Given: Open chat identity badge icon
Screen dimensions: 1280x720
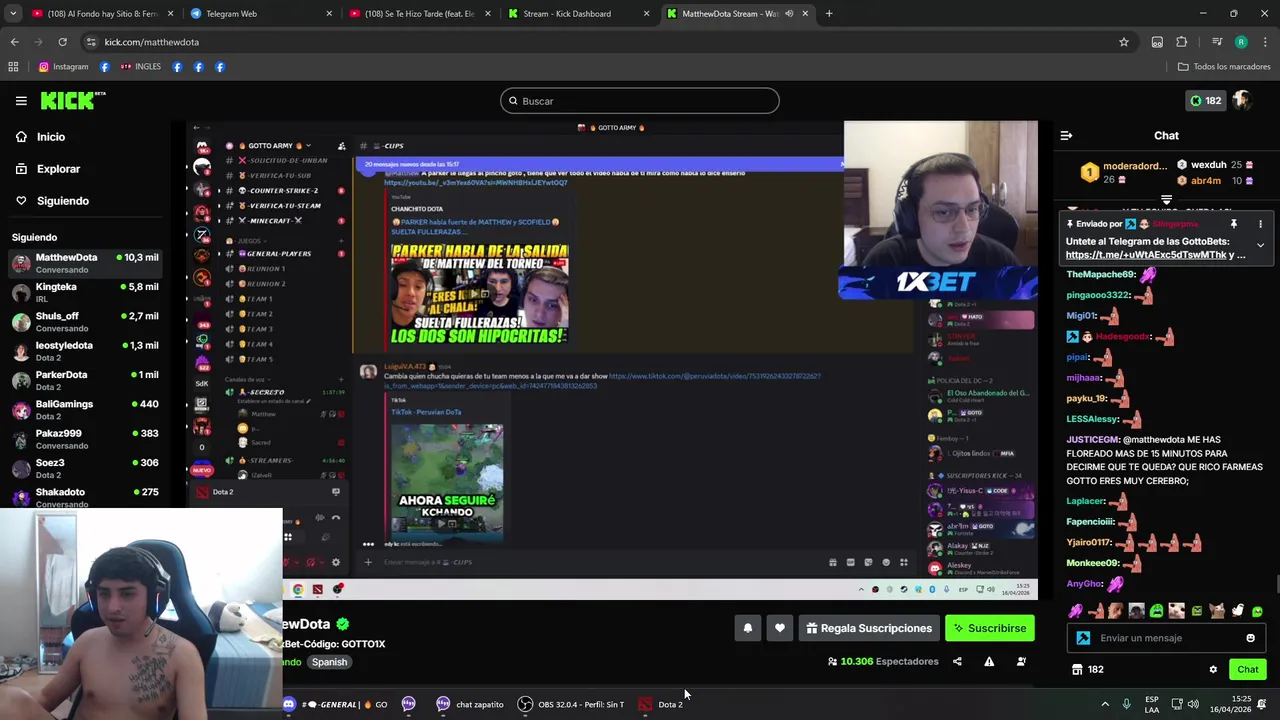Looking at the screenshot, I should click(1083, 638).
